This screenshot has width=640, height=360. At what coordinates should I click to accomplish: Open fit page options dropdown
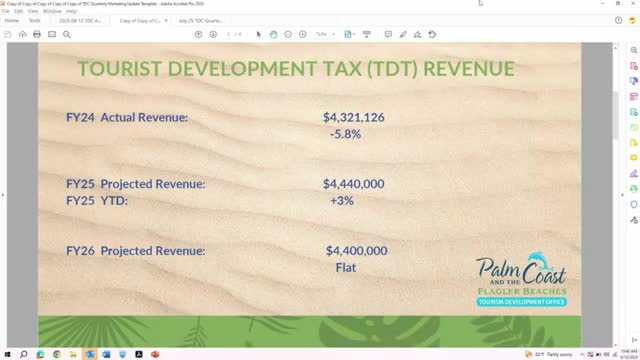[349, 35]
